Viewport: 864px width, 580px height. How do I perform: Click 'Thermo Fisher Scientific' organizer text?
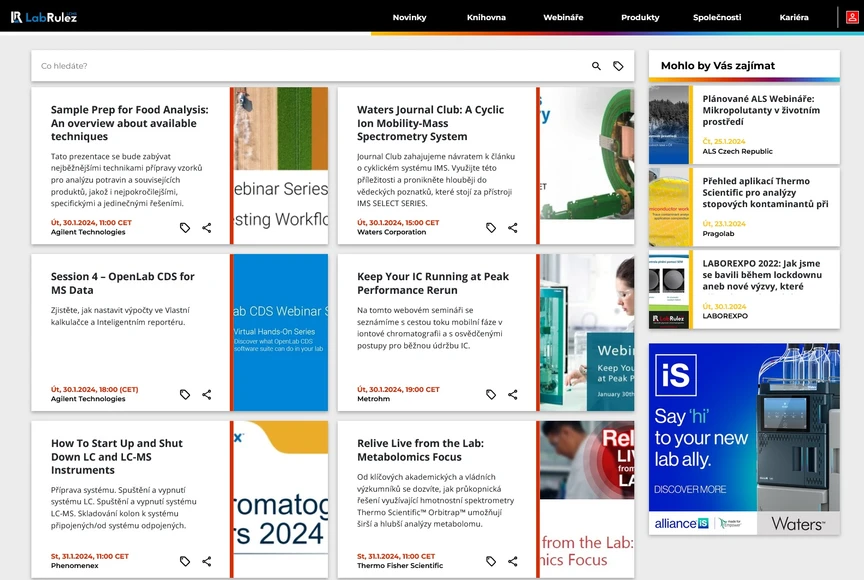click(x=399, y=566)
